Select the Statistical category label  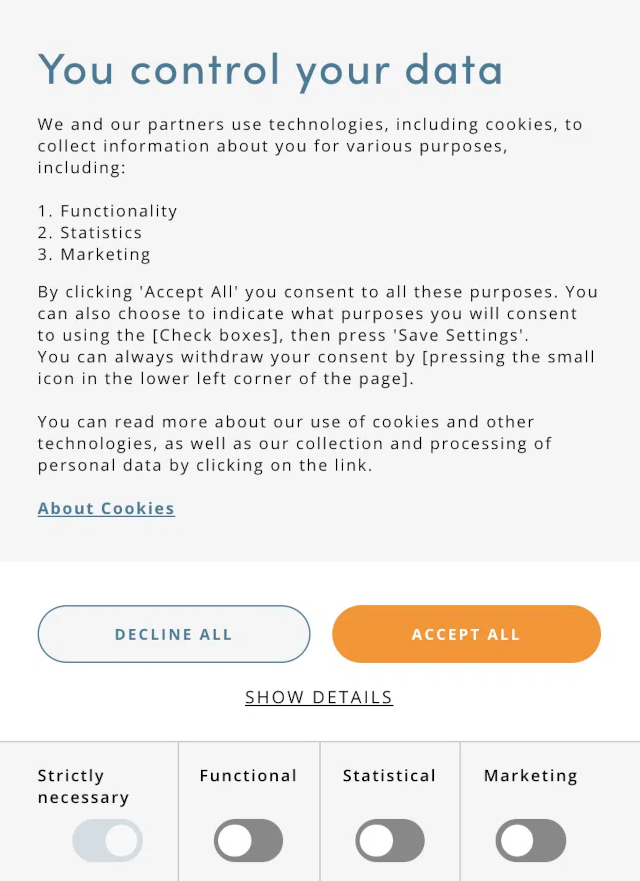pos(389,775)
